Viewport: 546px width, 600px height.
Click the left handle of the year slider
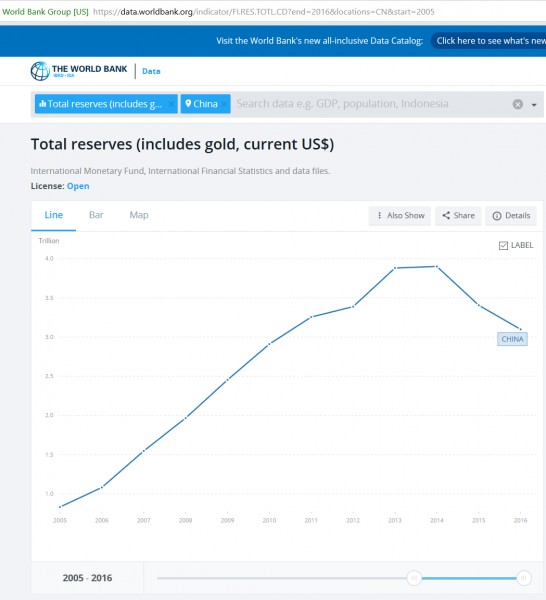pos(414,578)
